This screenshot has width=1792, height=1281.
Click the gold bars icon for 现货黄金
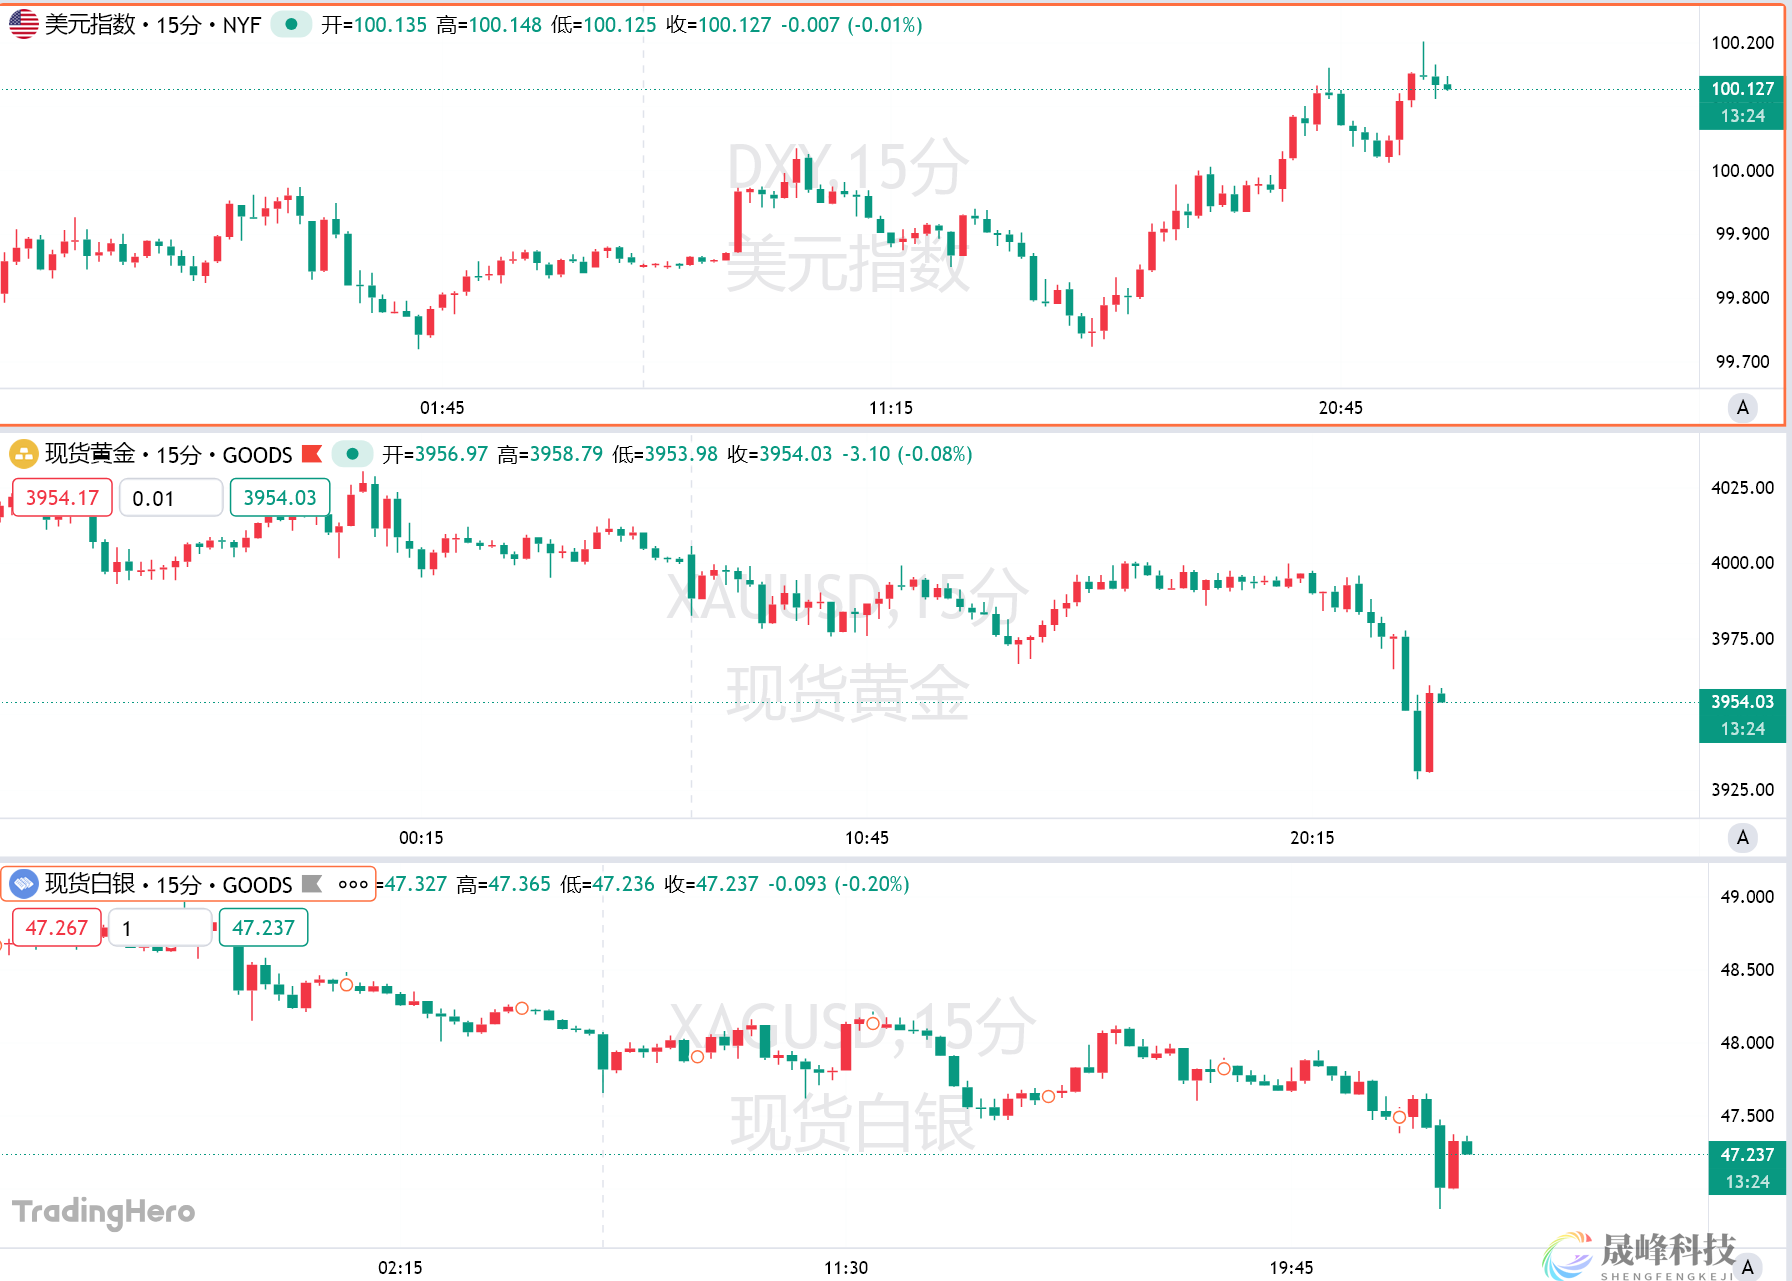click(x=23, y=454)
